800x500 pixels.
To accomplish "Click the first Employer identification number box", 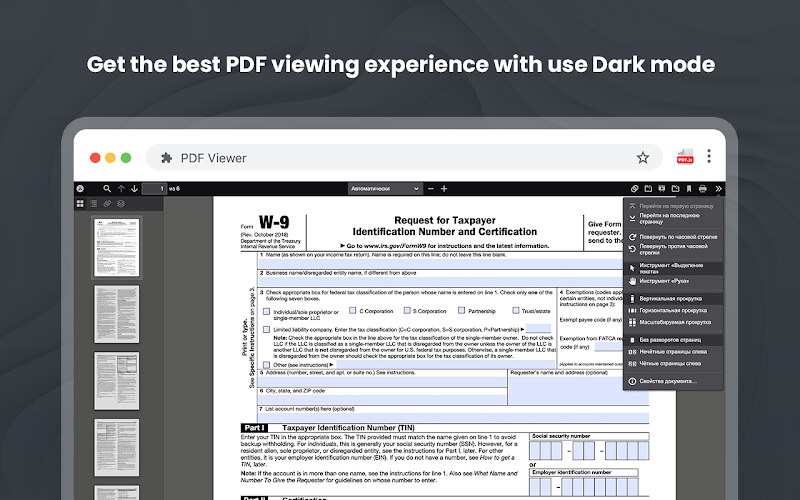I will (x=535, y=487).
